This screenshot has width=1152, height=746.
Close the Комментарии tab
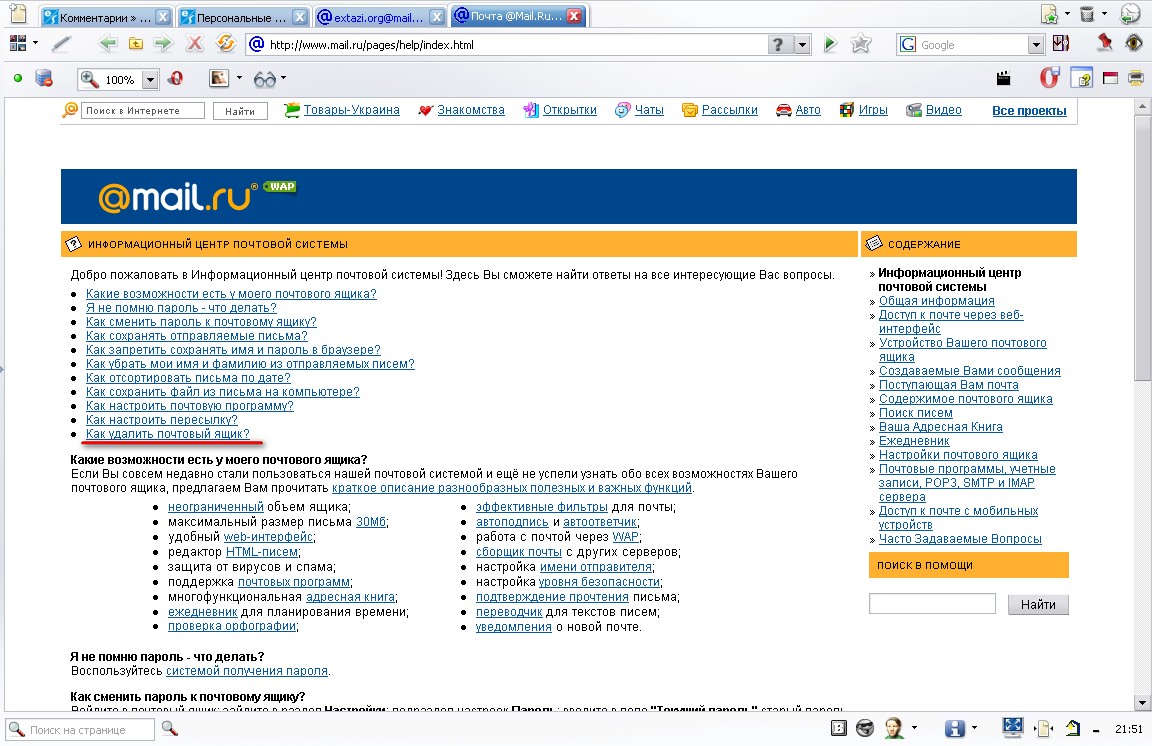164,17
